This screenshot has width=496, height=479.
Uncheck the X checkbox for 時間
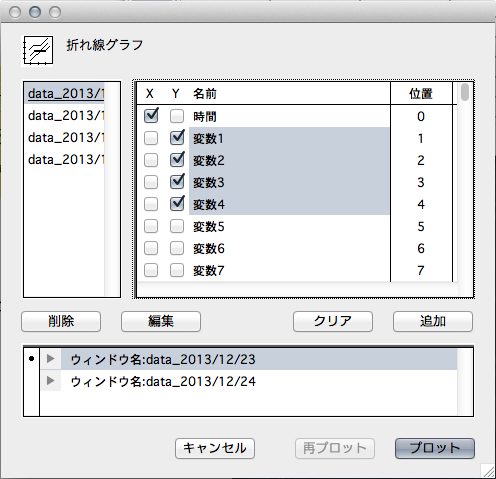coord(151,116)
